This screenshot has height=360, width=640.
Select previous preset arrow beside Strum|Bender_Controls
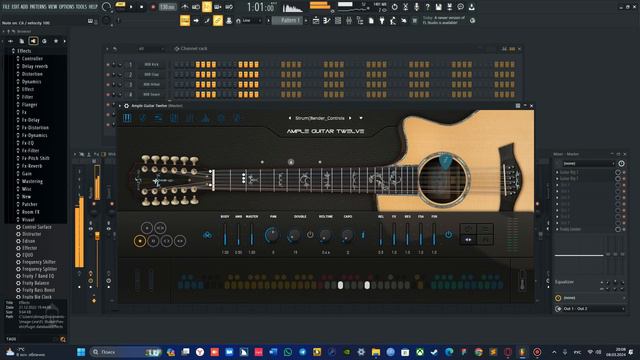coord(290,118)
